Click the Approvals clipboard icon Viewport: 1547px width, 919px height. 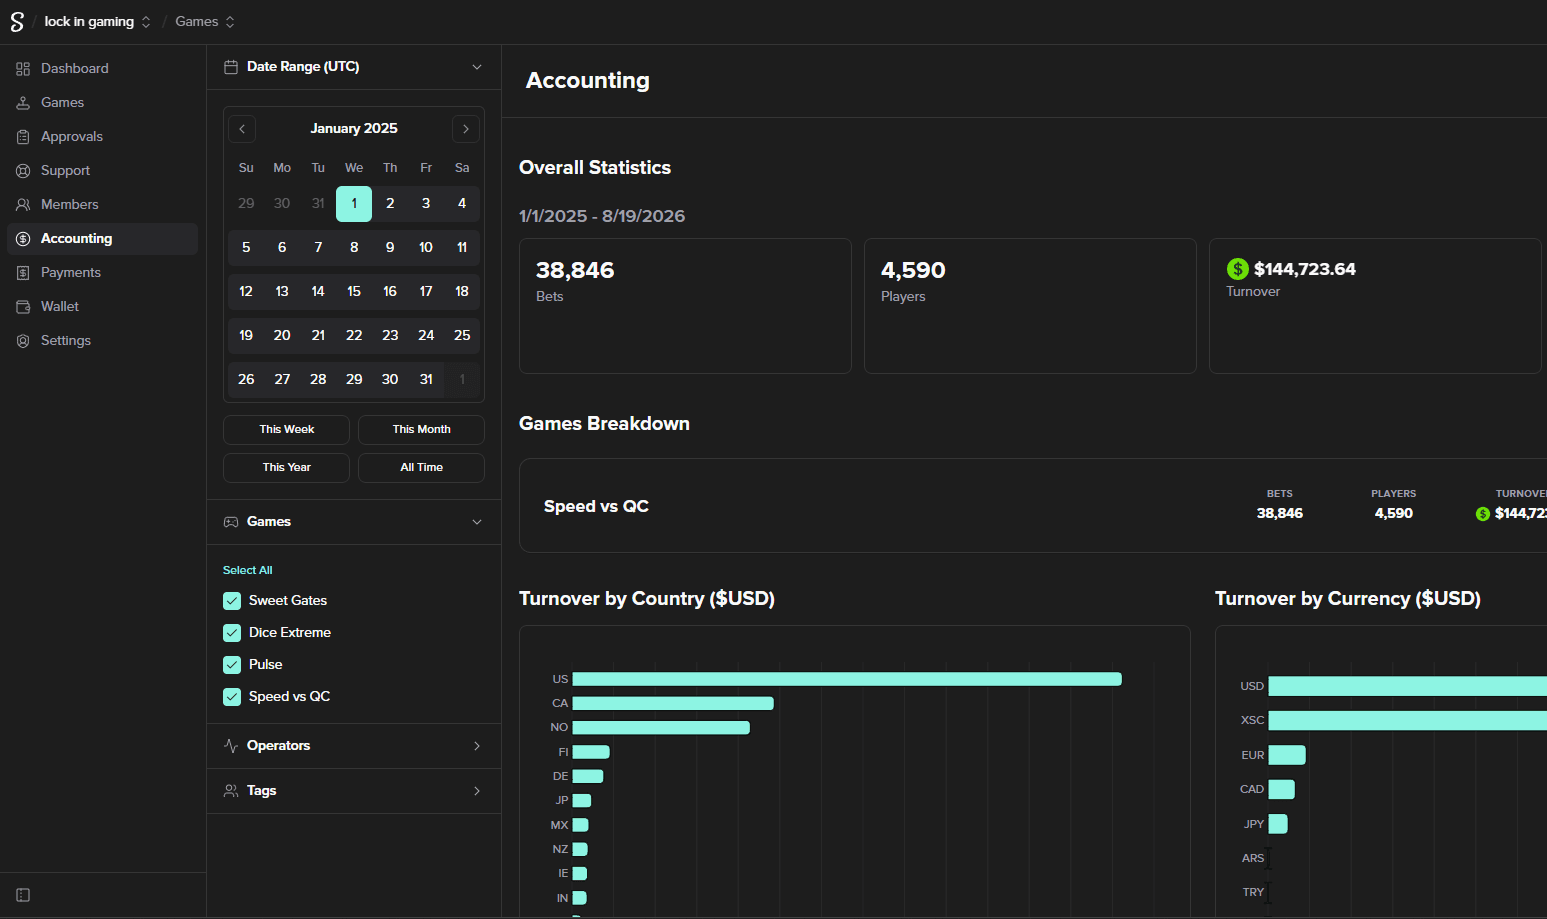pos(23,137)
